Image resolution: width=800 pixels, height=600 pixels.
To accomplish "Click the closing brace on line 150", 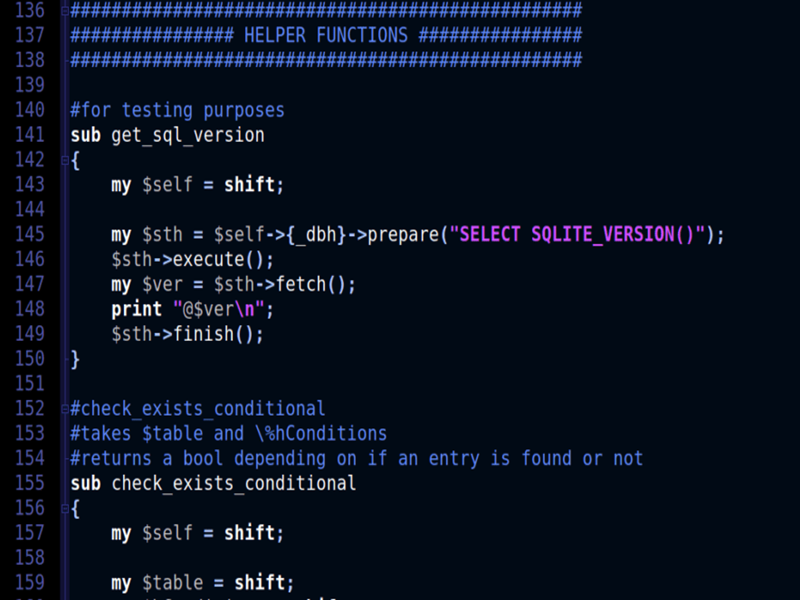I will pyautogui.click(x=75, y=358).
